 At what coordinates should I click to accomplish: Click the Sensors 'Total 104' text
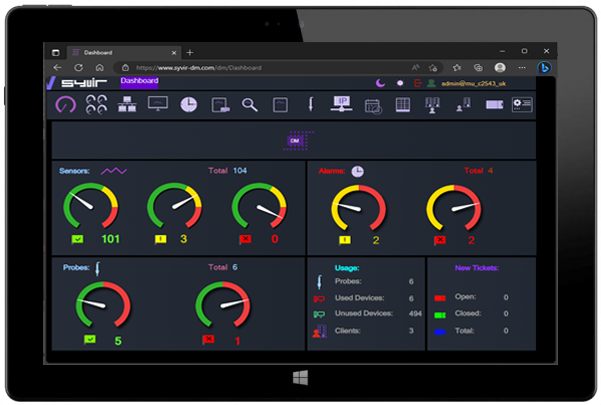pos(228,171)
